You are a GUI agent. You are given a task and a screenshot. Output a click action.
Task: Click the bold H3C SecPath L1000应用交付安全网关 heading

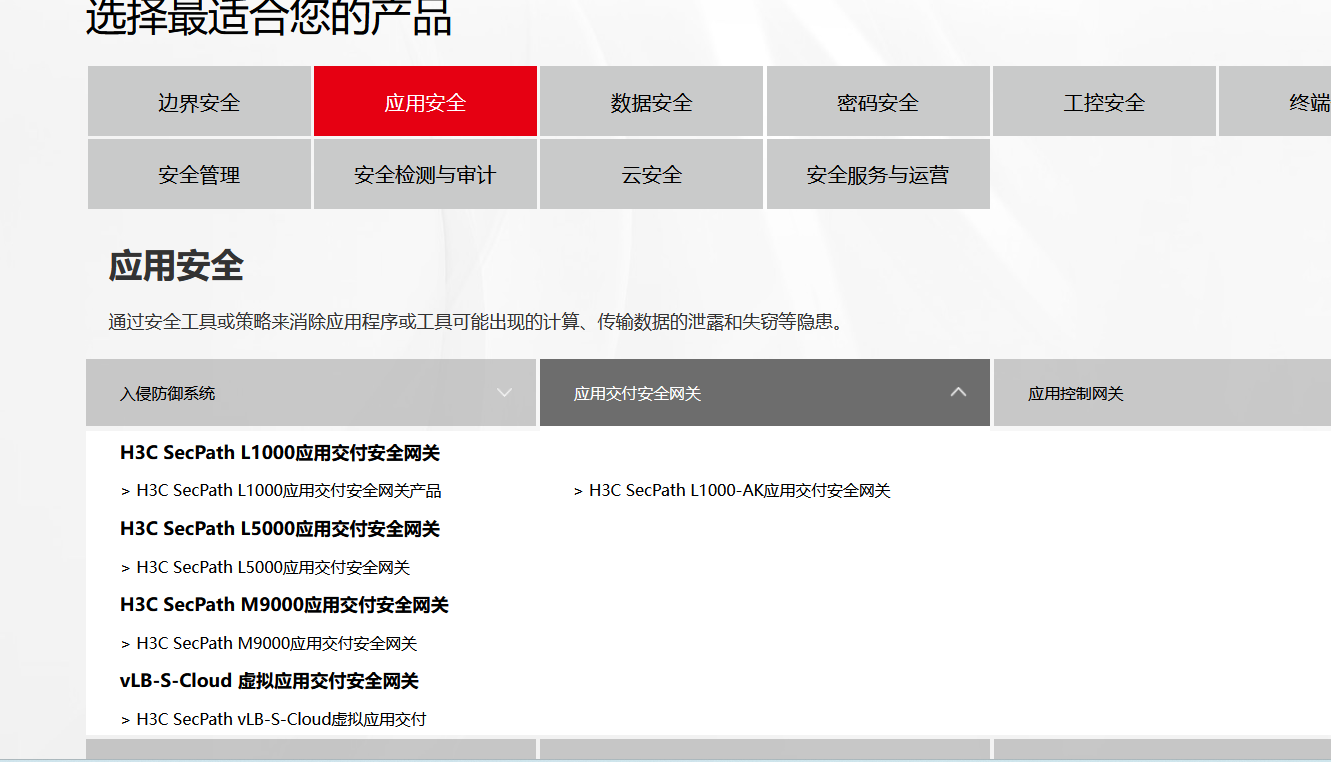click(x=280, y=453)
